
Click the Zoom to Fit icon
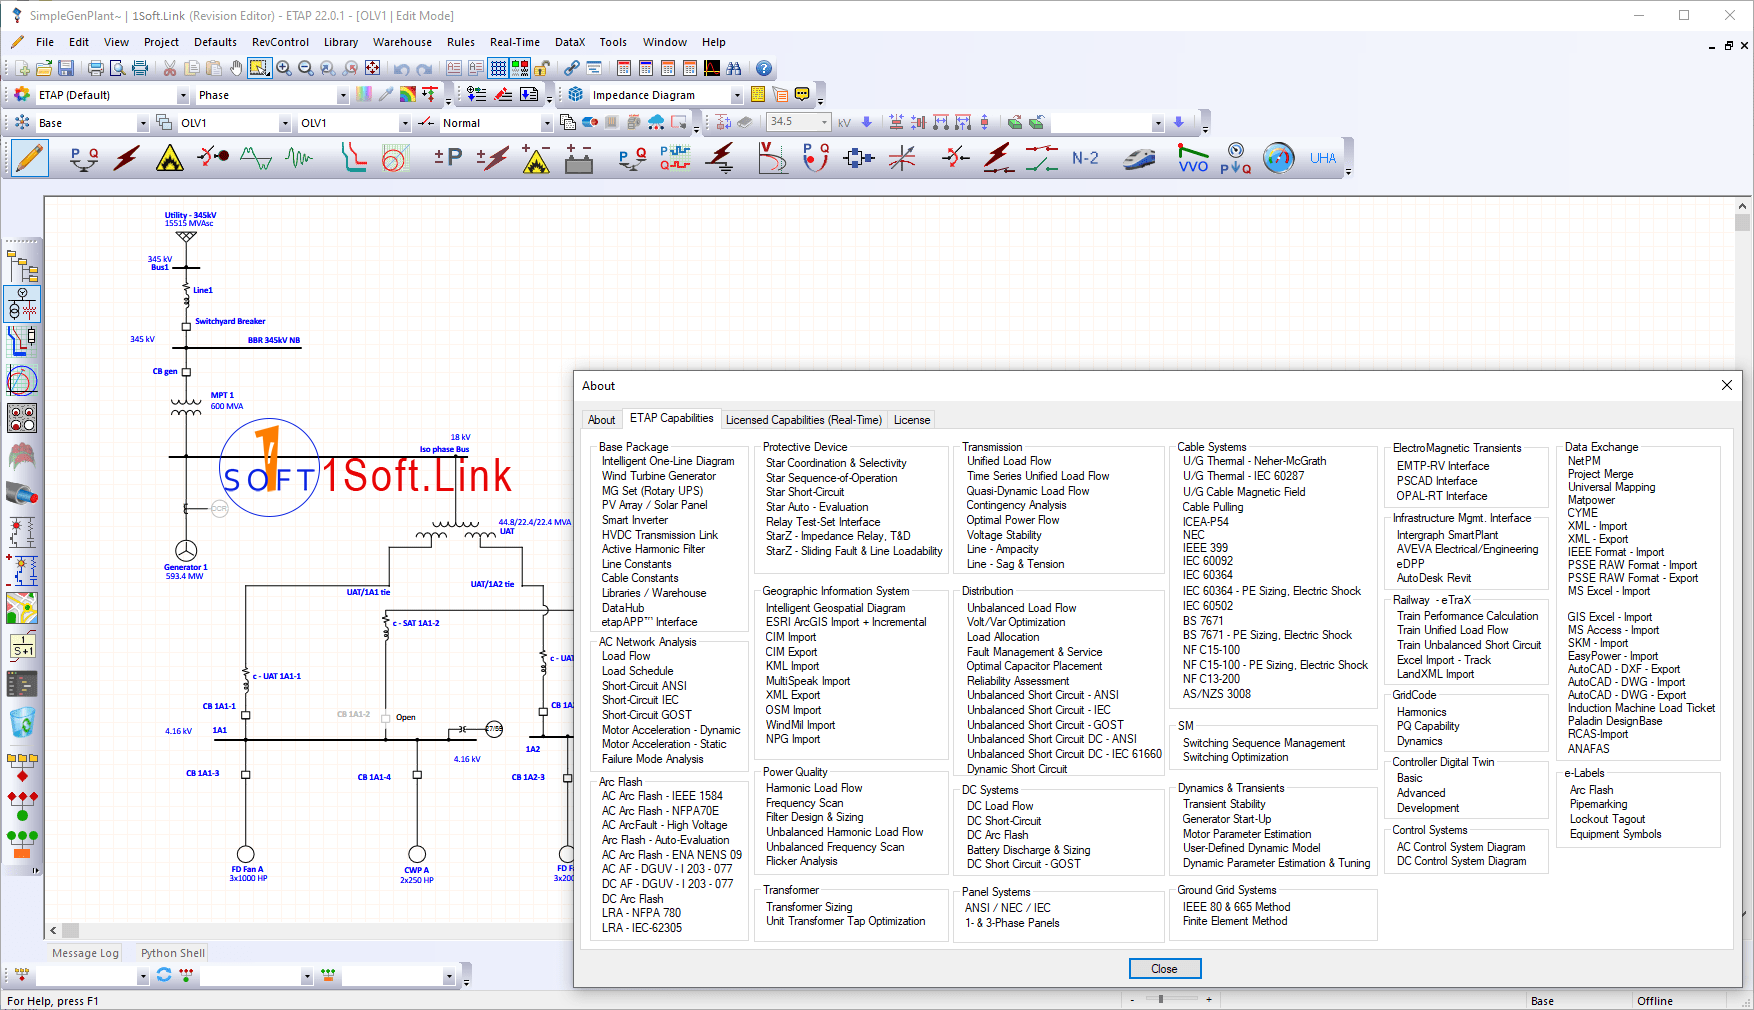(x=372, y=68)
